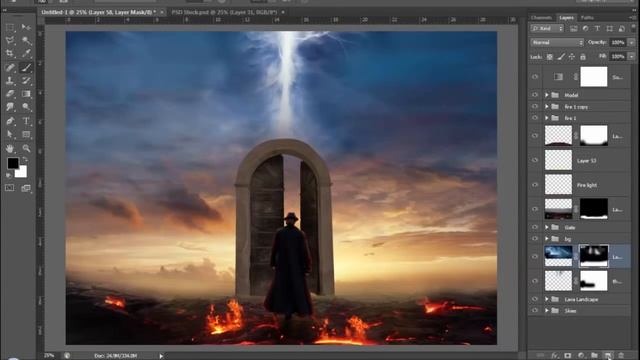Screen dimensions: 640x360
Task: Select the Untitled-1 document tab
Action: point(99,12)
